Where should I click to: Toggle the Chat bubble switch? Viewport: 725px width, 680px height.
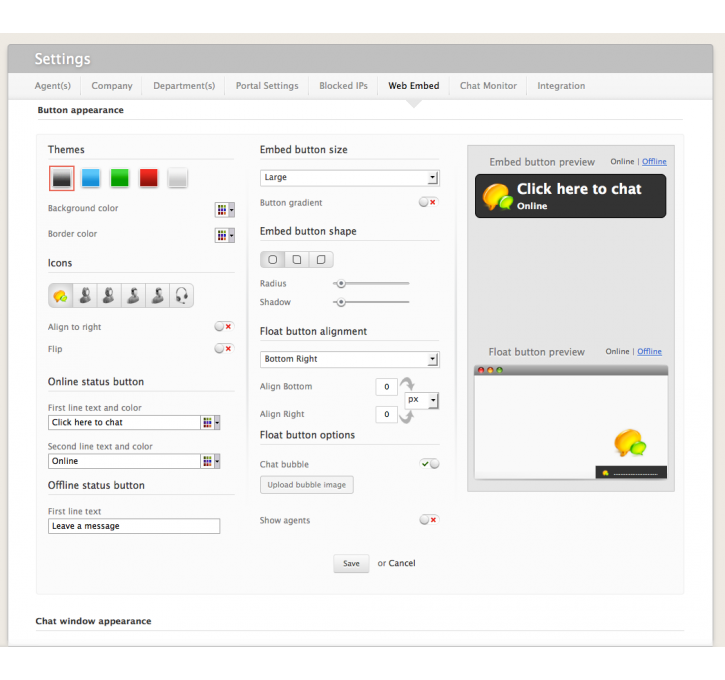(430, 464)
